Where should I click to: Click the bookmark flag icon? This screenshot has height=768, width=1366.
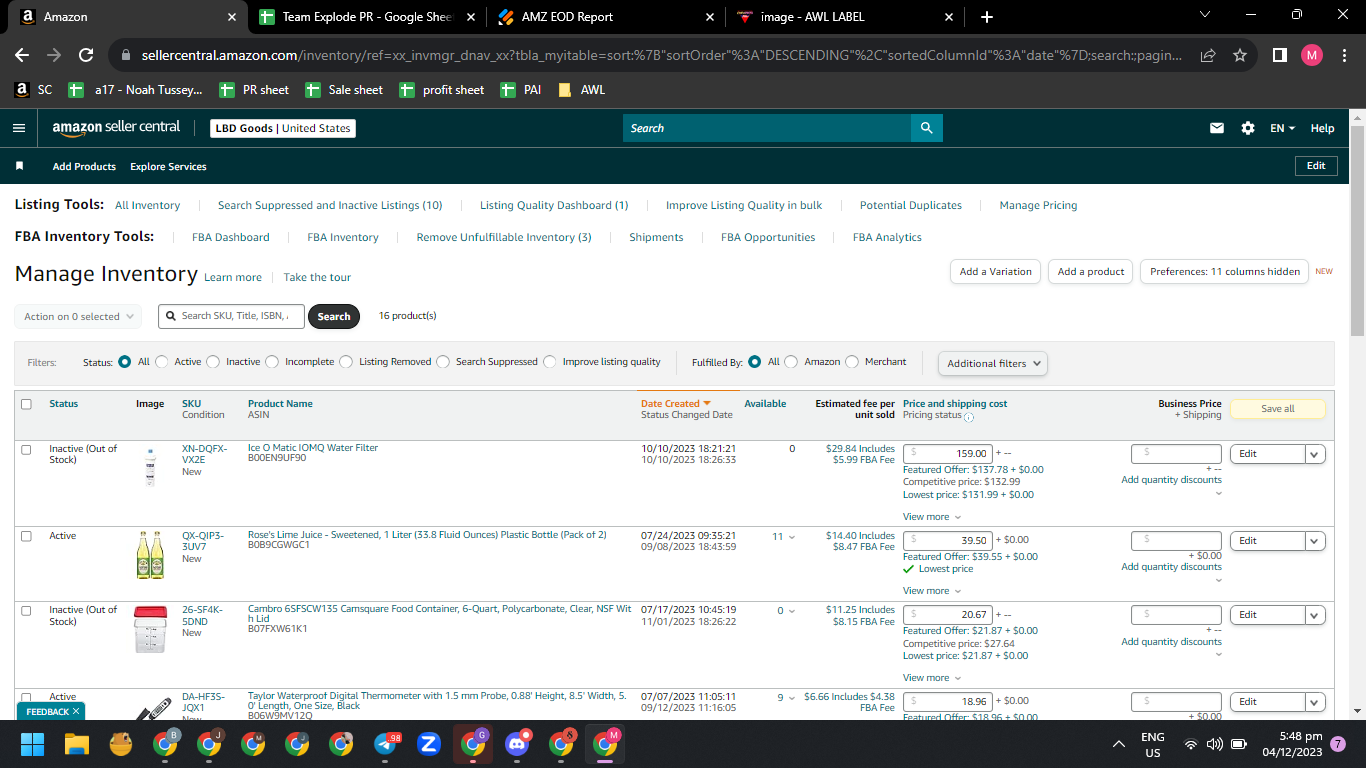point(19,166)
